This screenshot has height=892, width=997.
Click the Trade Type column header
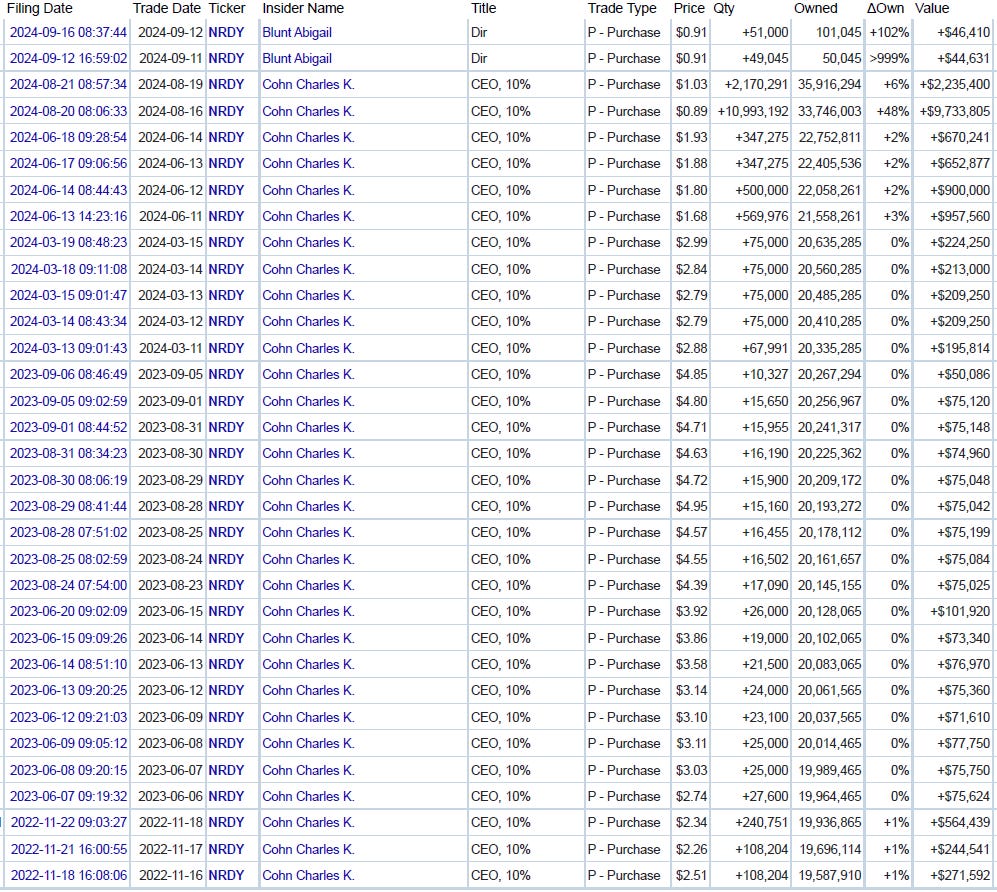point(622,8)
